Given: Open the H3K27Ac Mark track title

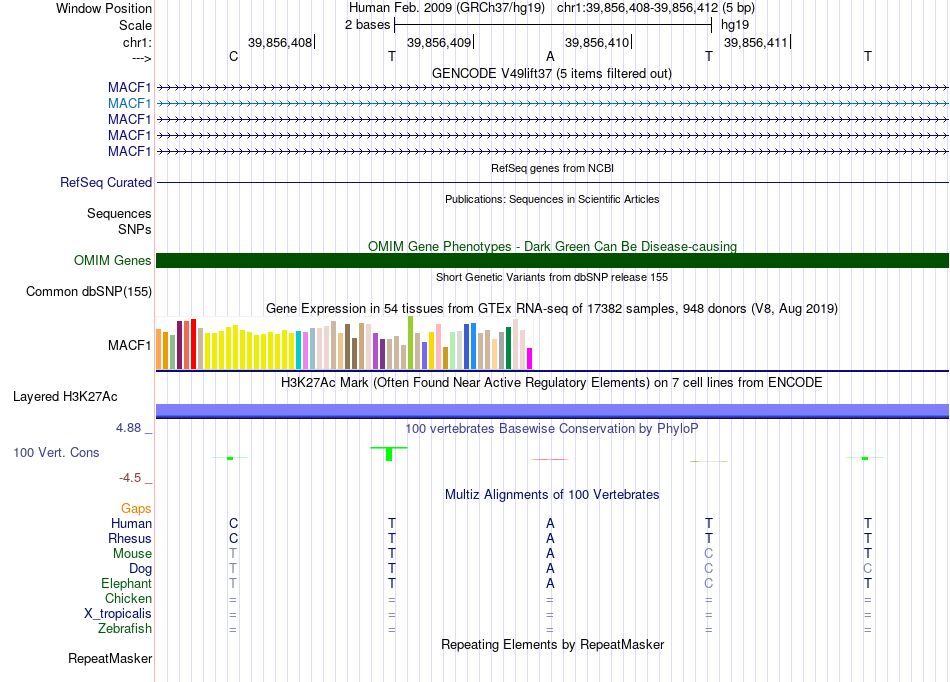Looking at the screenshot, I should coord(552,383).
